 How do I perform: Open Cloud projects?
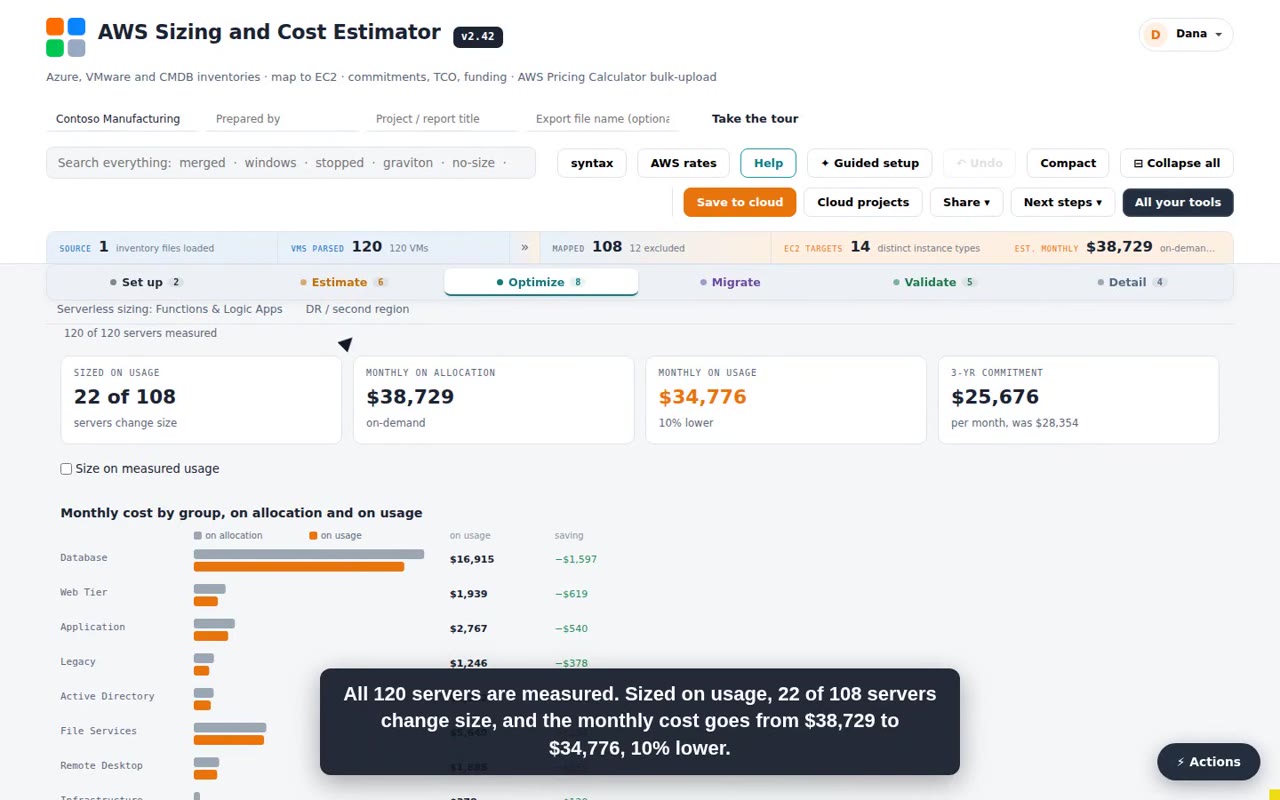863,202
